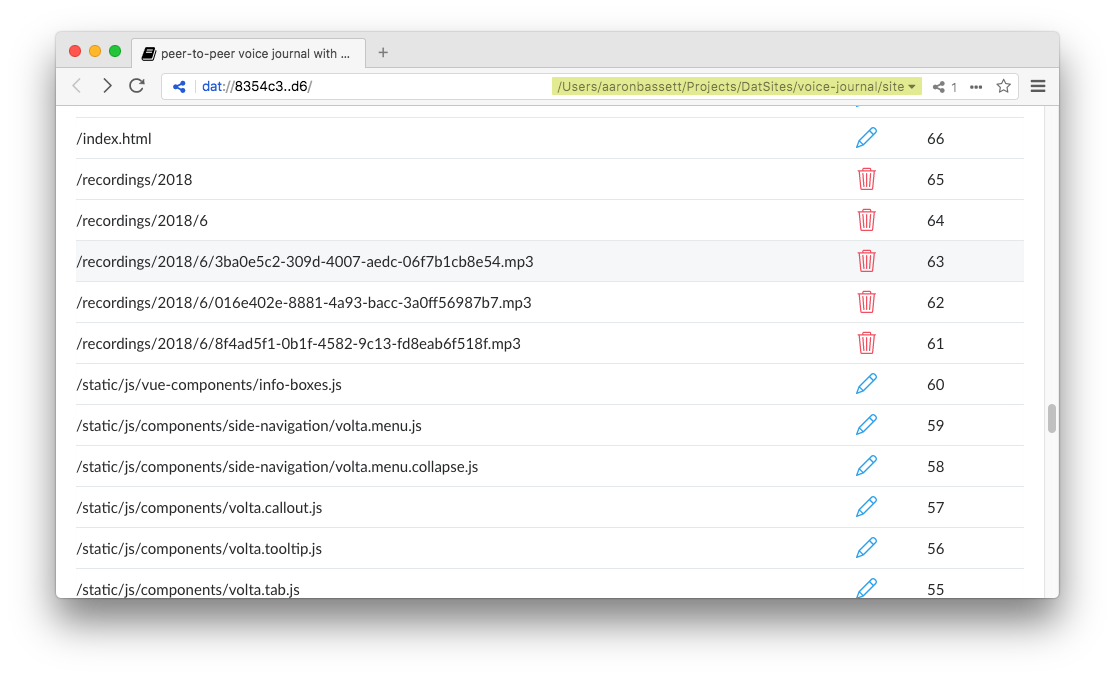This screenshot has width=1115, height=678.
Task: Bookmark the page with the star icon
Action: coord(1003,86)
